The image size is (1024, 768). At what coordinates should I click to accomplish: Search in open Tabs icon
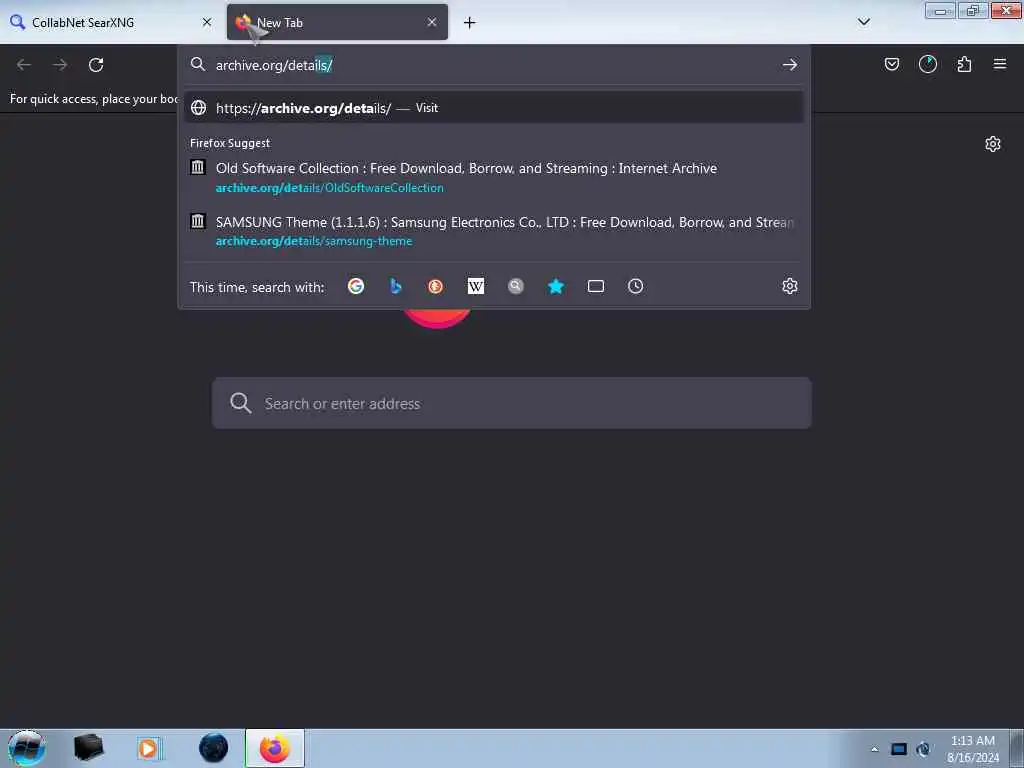(596, 286)
